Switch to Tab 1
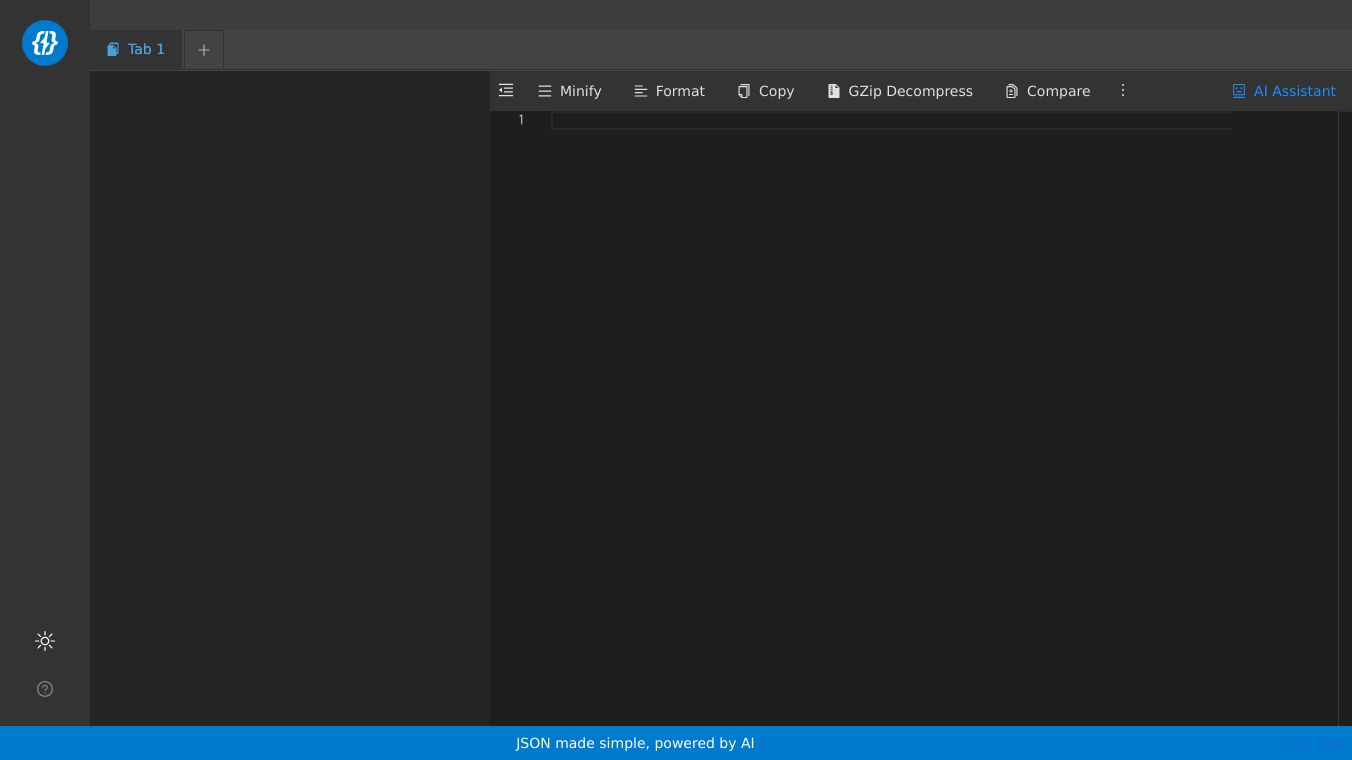Screen dimensions: 1352x760 [135, 49]
